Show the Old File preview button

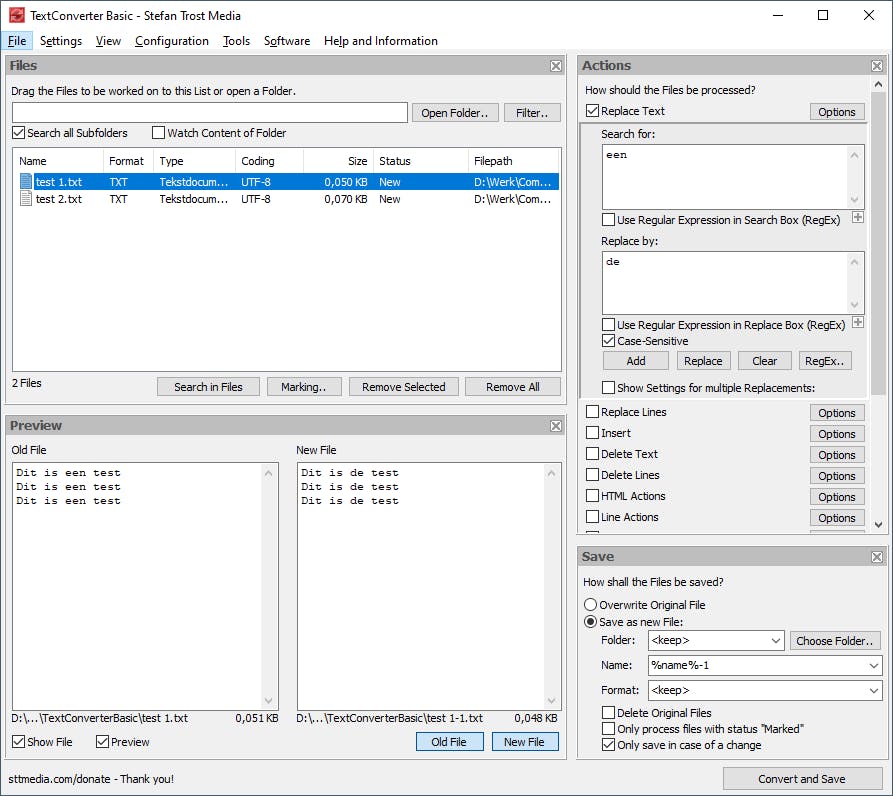click(449, 741)
